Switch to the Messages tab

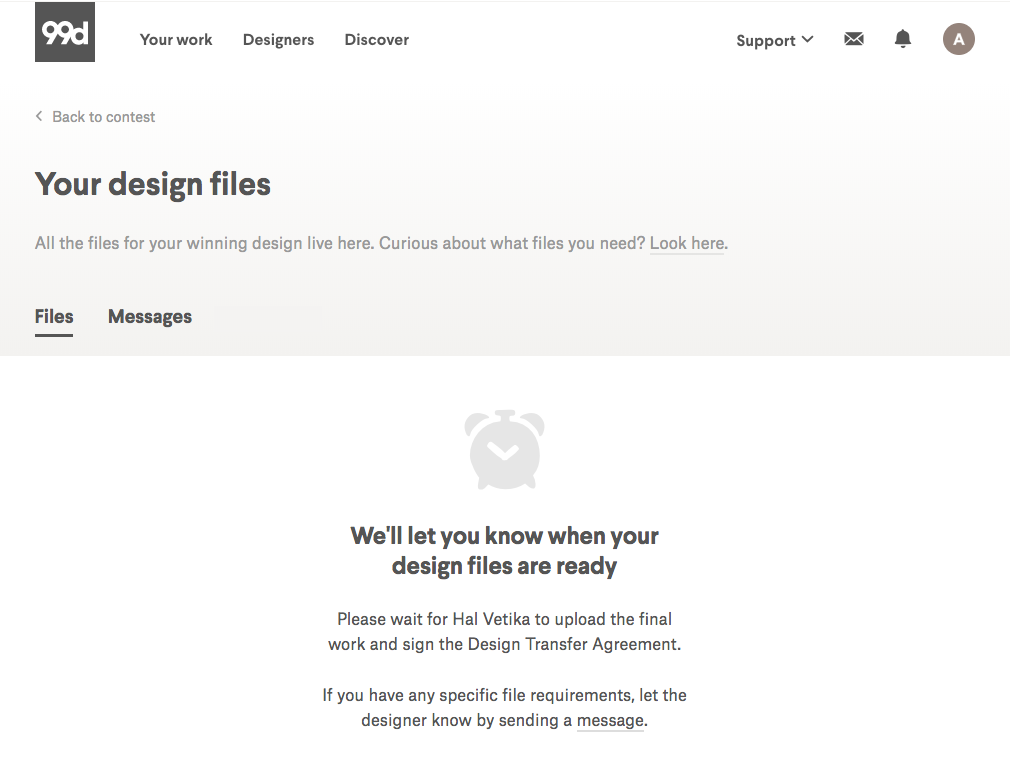[x=150, y=317]
